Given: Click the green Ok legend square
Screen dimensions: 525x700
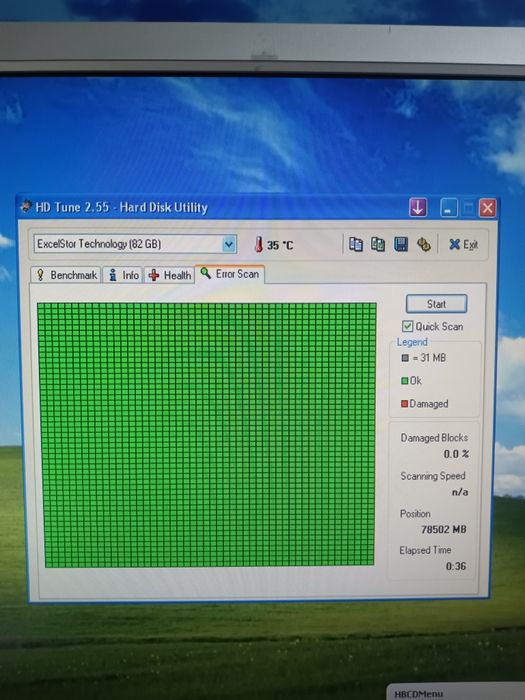Looking at the screenshot, I should (x=404, y=381).
